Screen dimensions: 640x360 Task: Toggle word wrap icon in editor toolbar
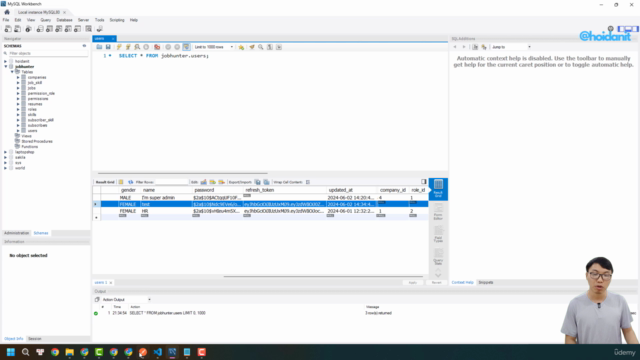tap(279, 47)
